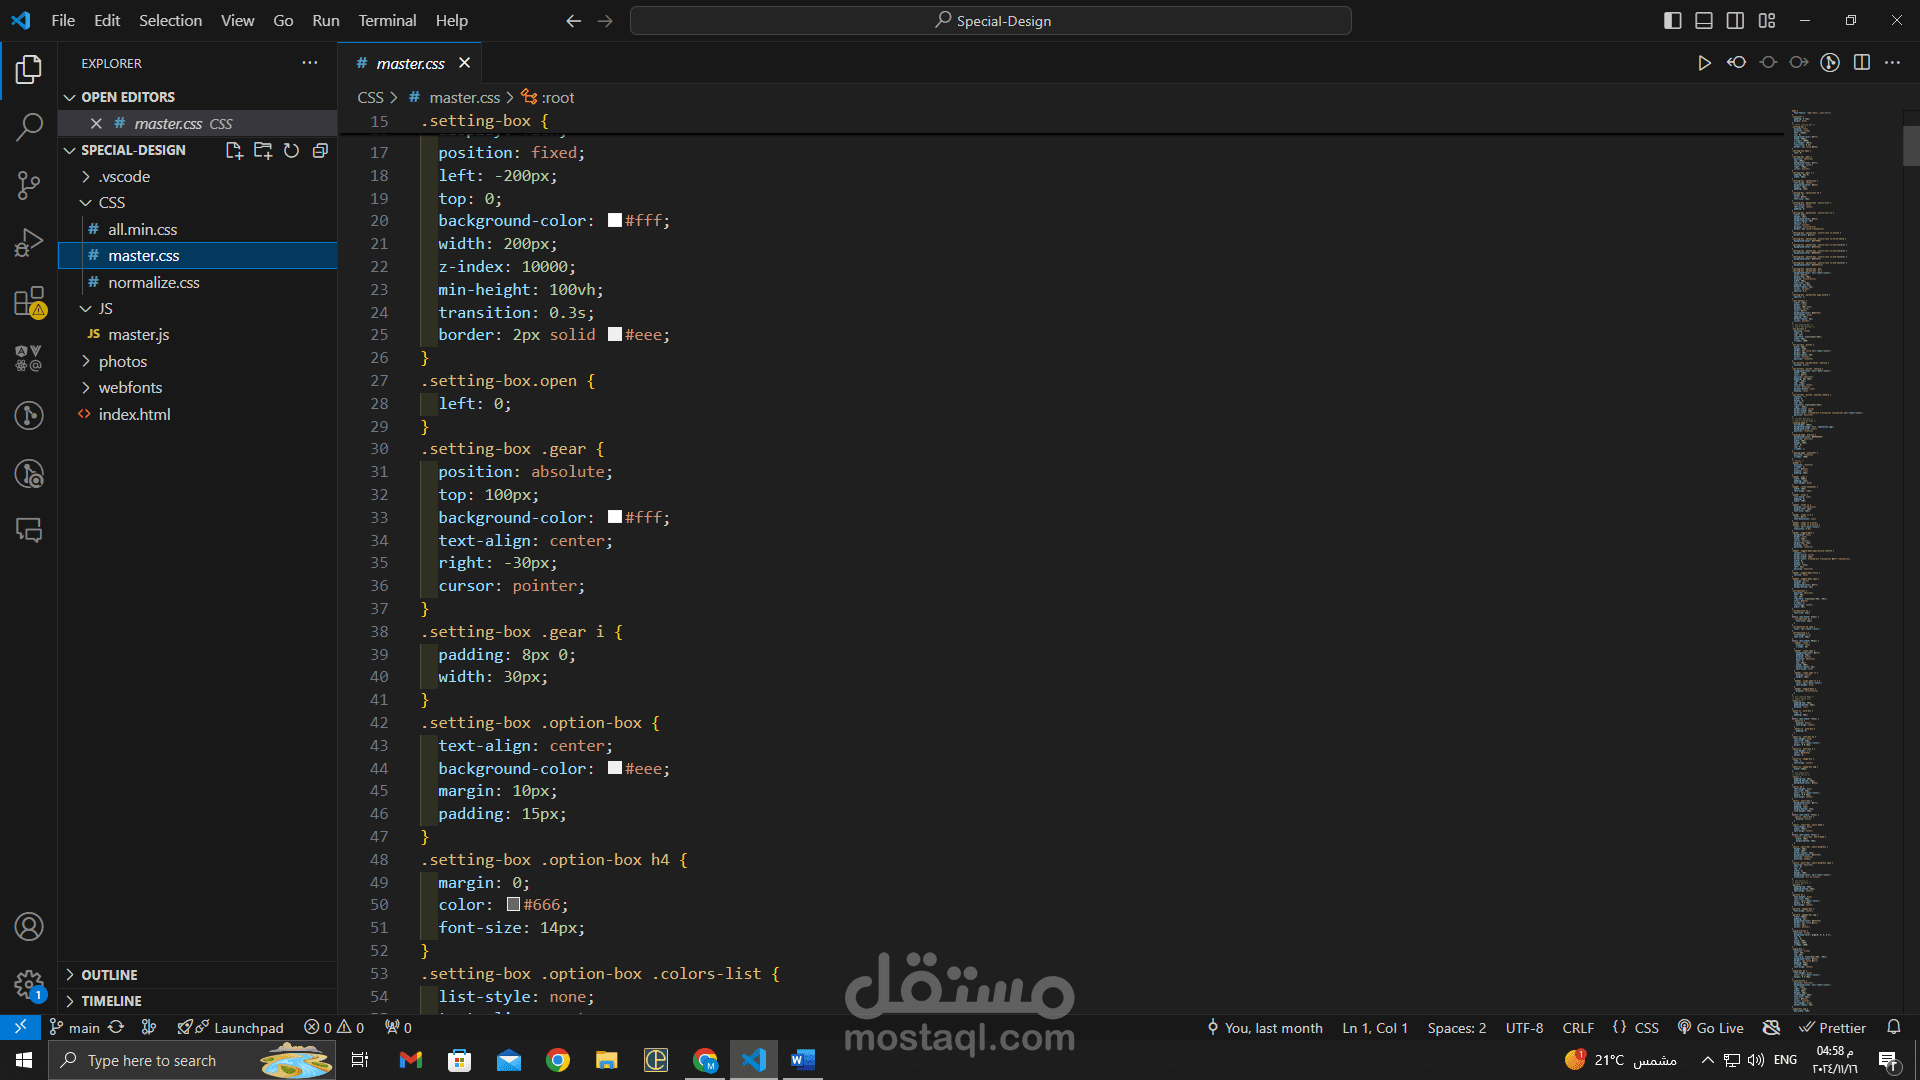Open index.html in the file tree

click(x=134, y=414)
